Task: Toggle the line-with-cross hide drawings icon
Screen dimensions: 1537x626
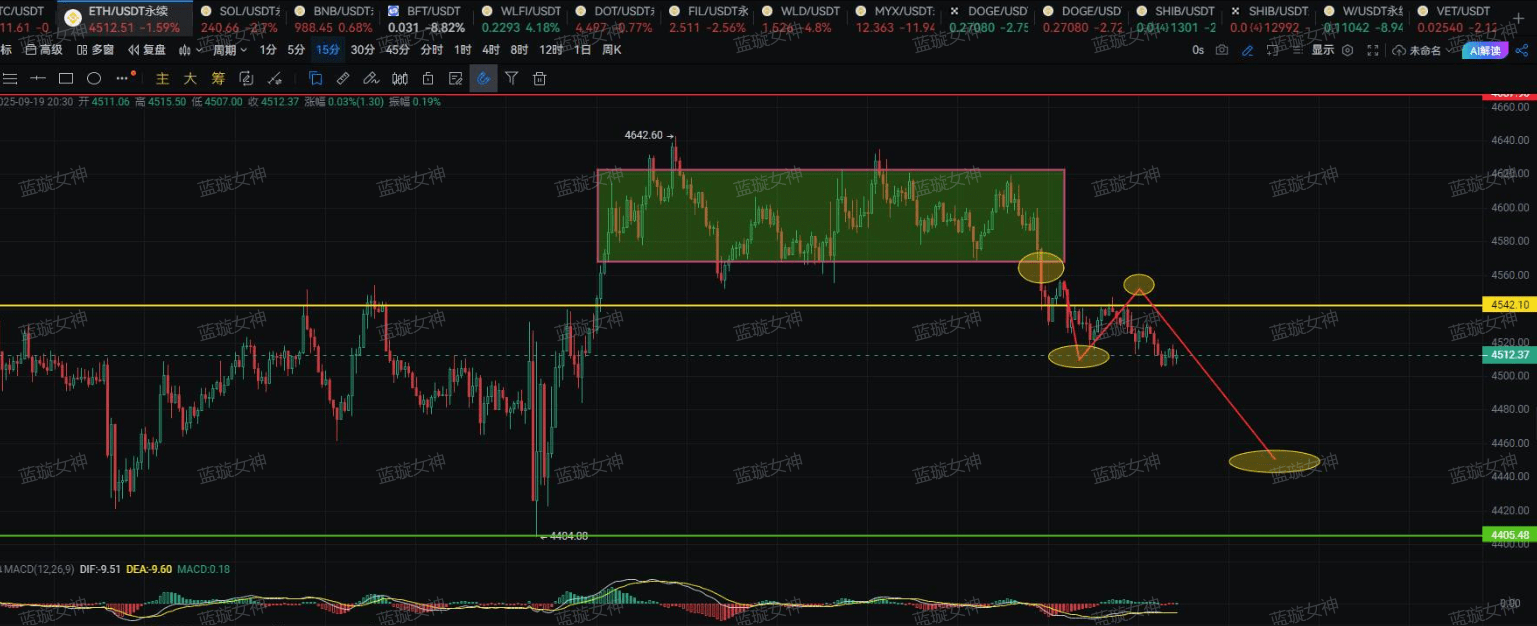Action: click(x=274, y=78)
